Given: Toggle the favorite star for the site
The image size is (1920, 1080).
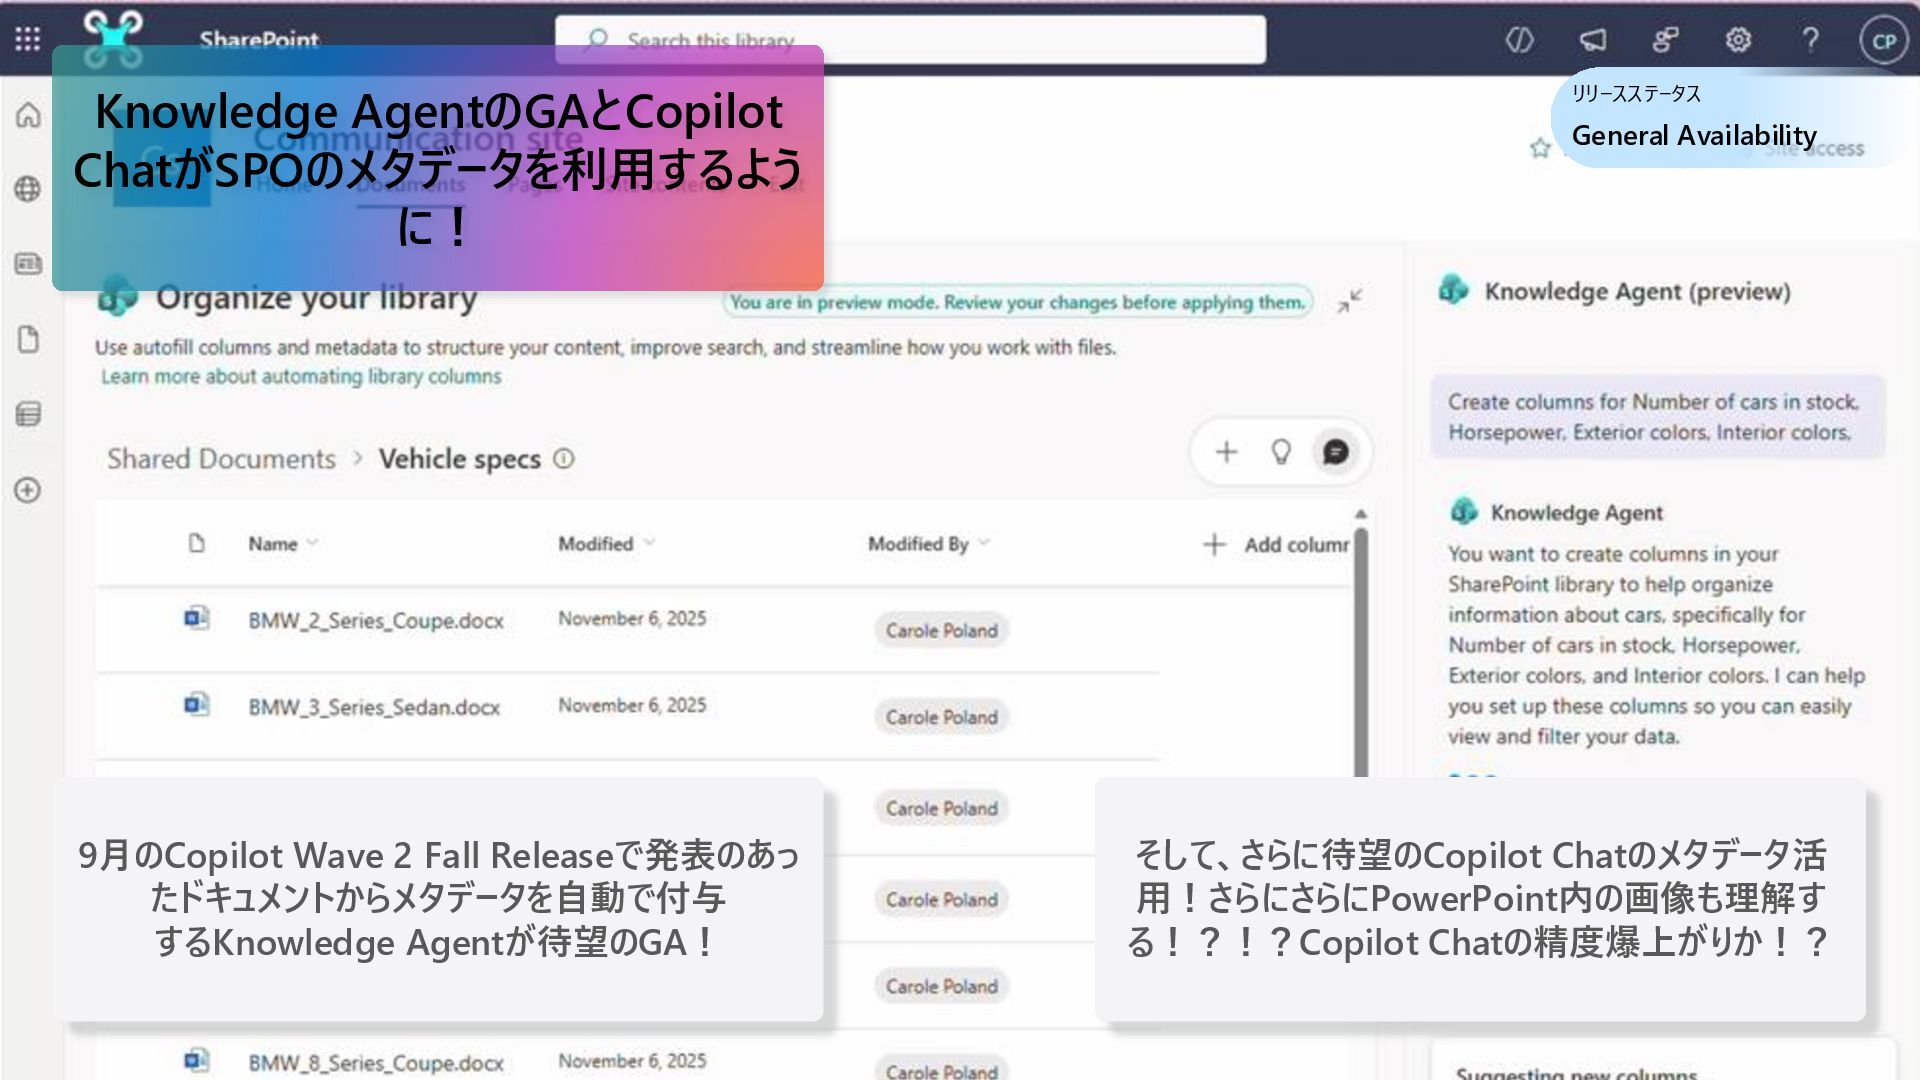Looking at the screenshot, I should pos(1540,149).
